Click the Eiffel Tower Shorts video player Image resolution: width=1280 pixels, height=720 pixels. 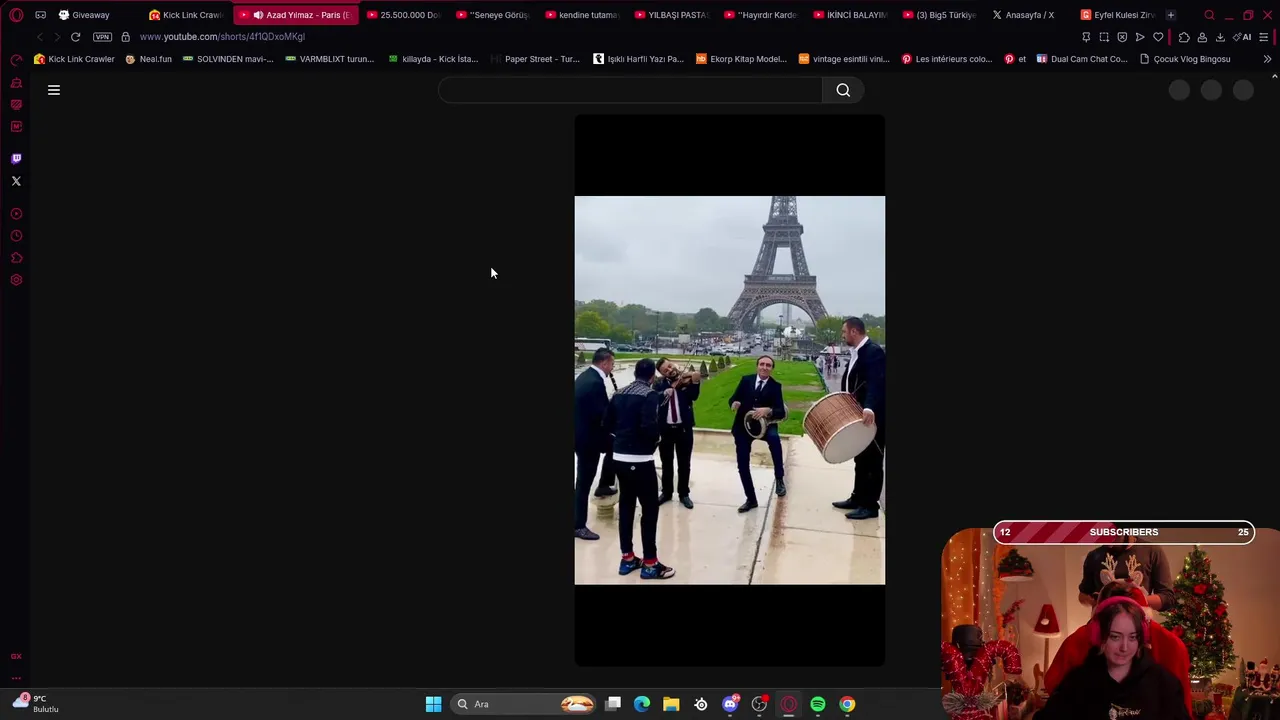point(730,390)
